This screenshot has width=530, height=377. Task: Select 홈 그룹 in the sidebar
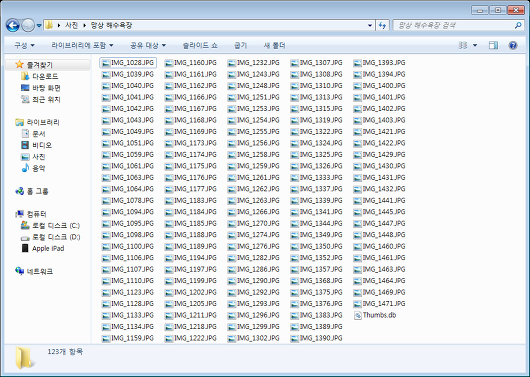point(37,191)
